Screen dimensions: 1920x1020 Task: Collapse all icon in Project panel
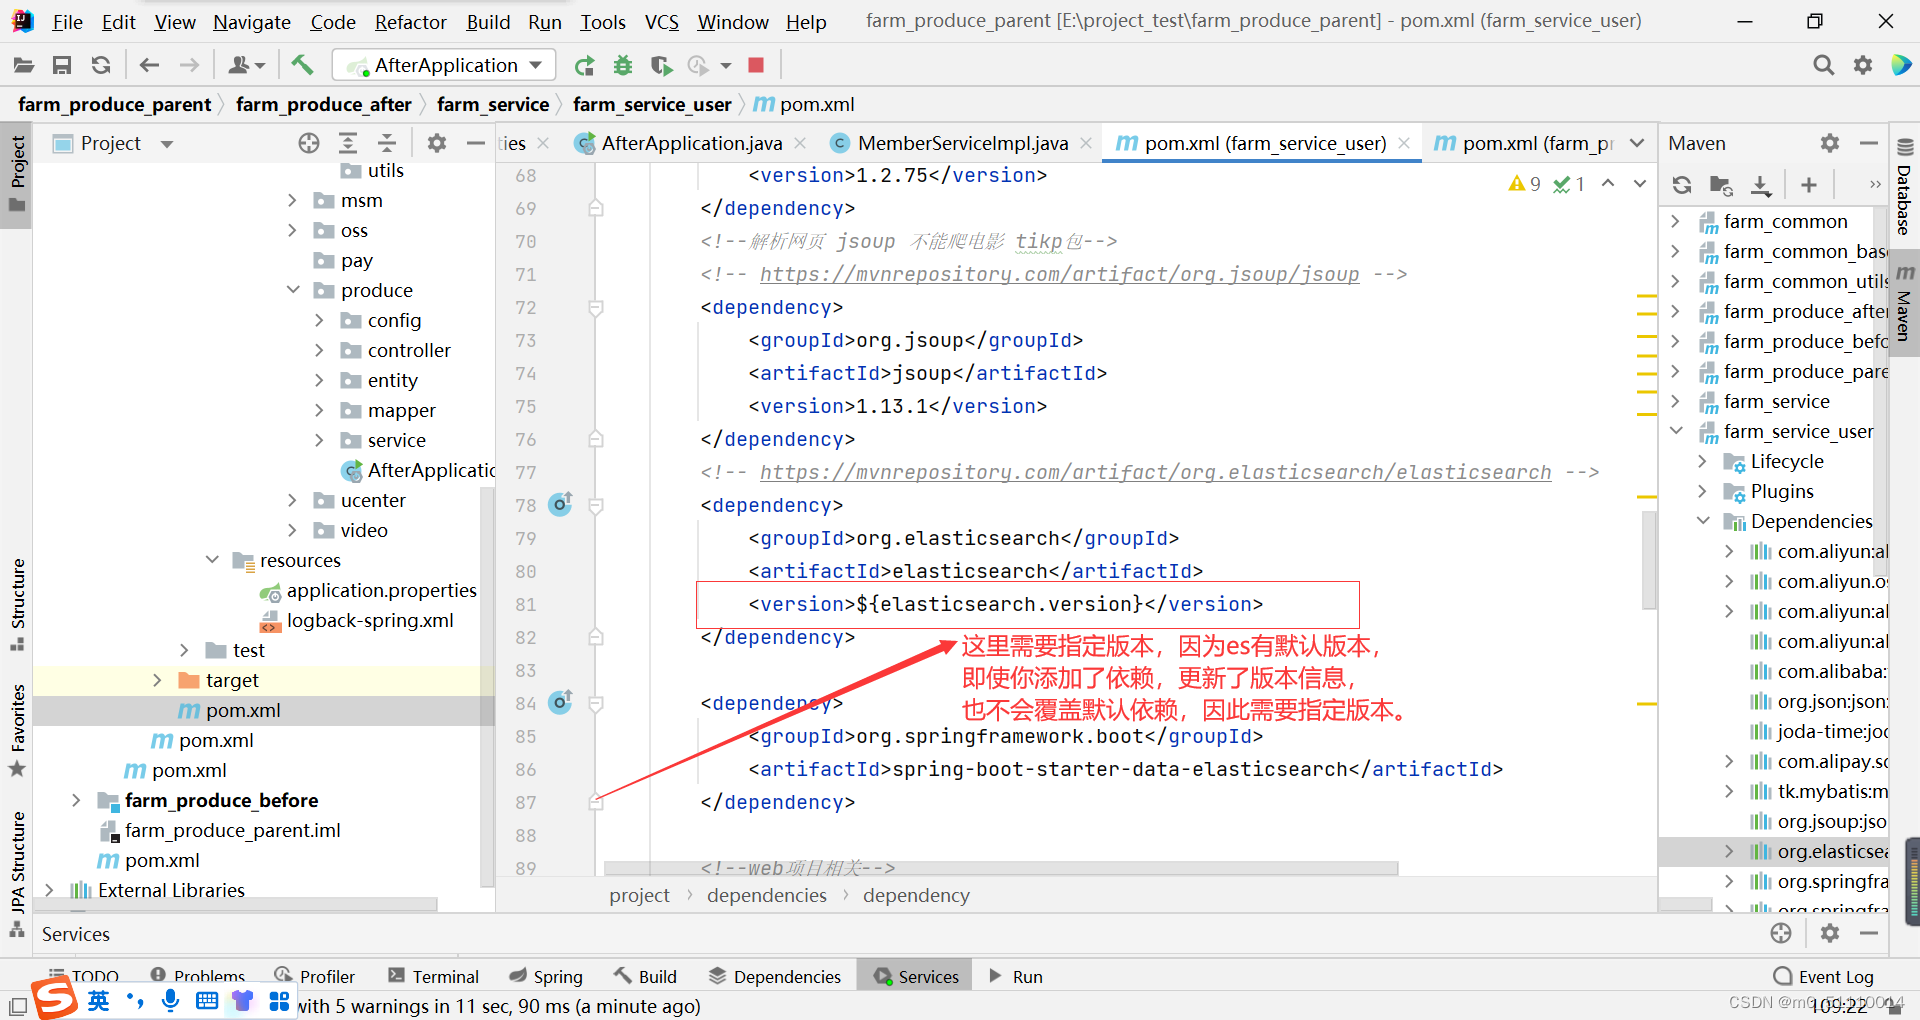point(387,143)
